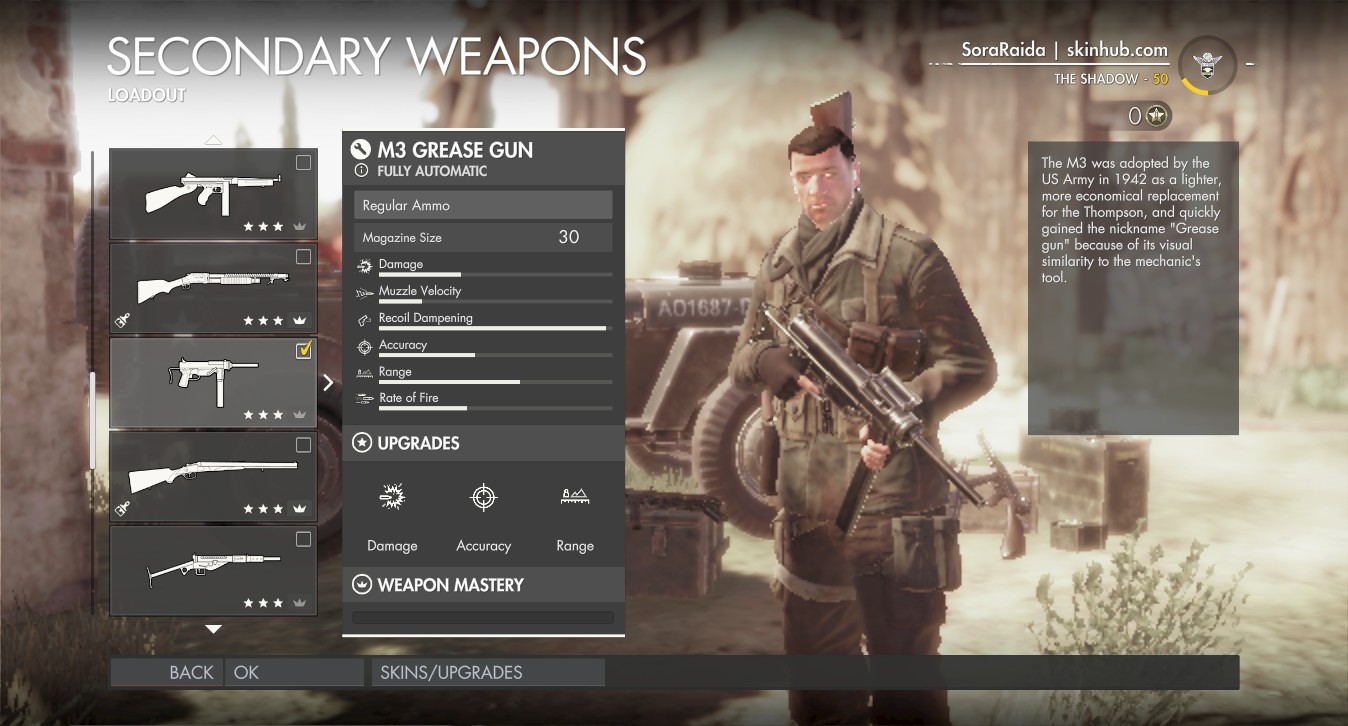Click the info icon next to Fully Automatic
Image resolution: width=1348 pixels, height=726 pixels.
point(361,171)
